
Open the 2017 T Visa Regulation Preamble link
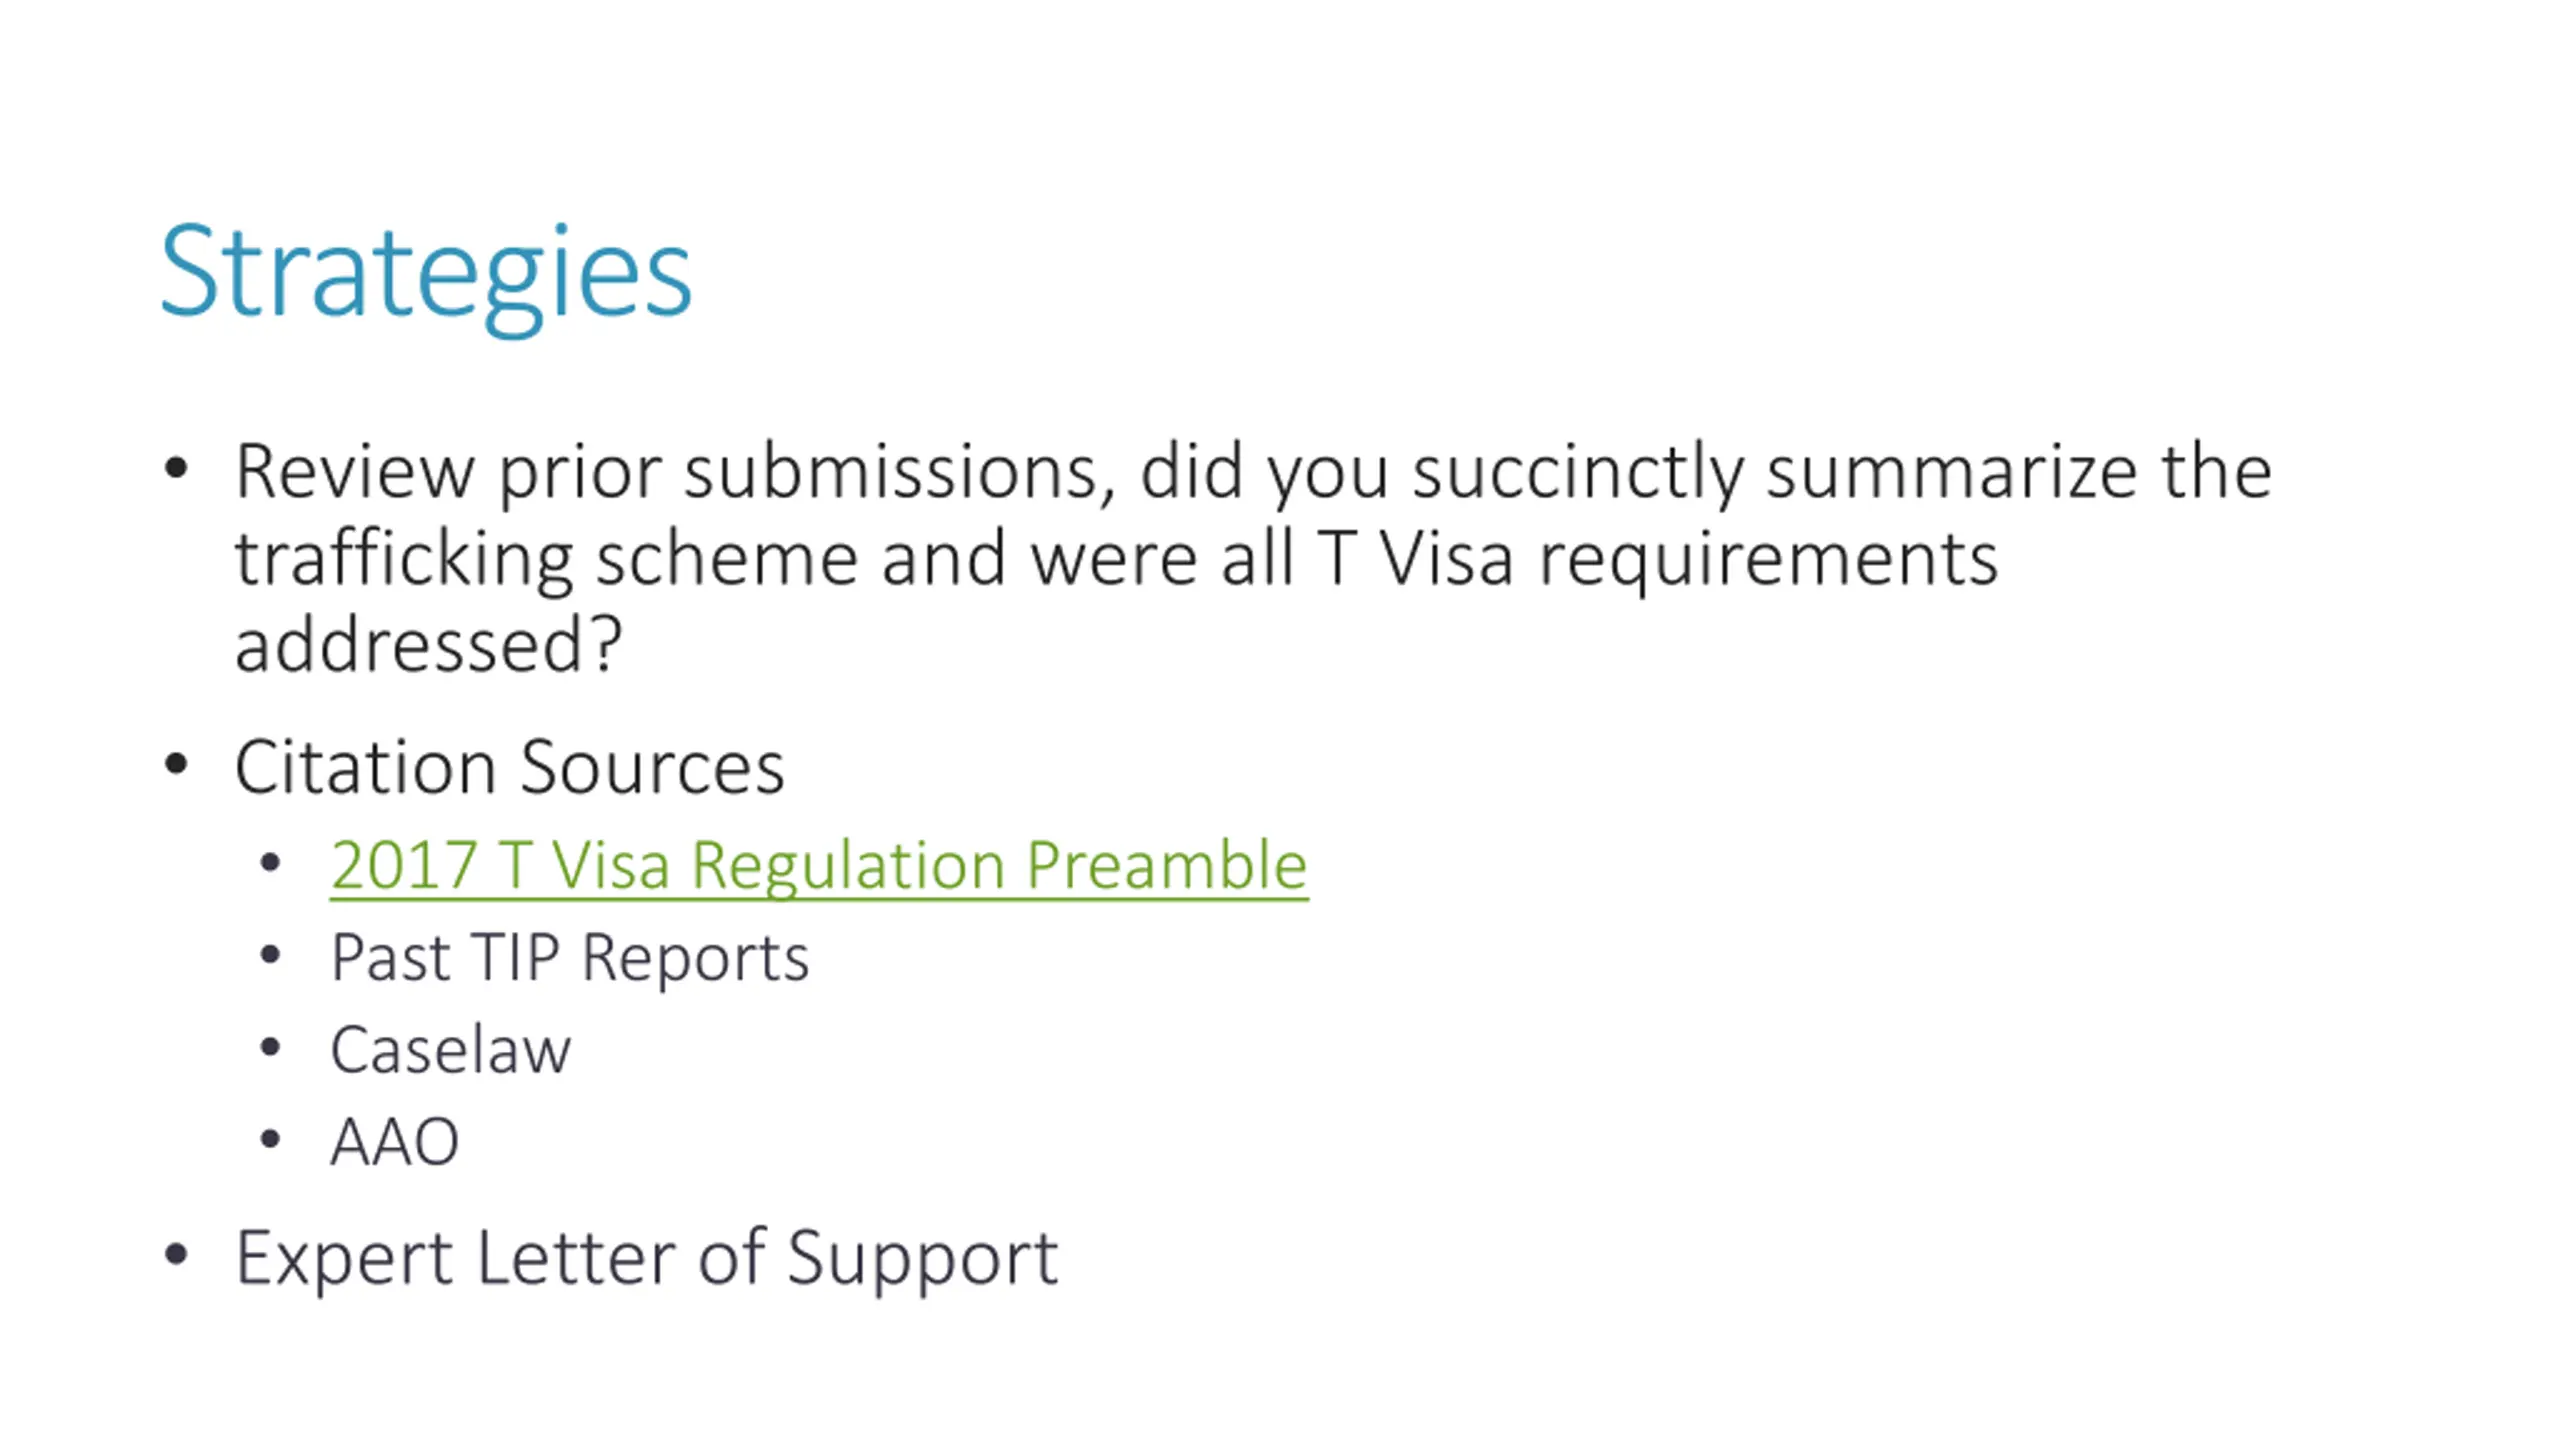[x=819, y=866]
